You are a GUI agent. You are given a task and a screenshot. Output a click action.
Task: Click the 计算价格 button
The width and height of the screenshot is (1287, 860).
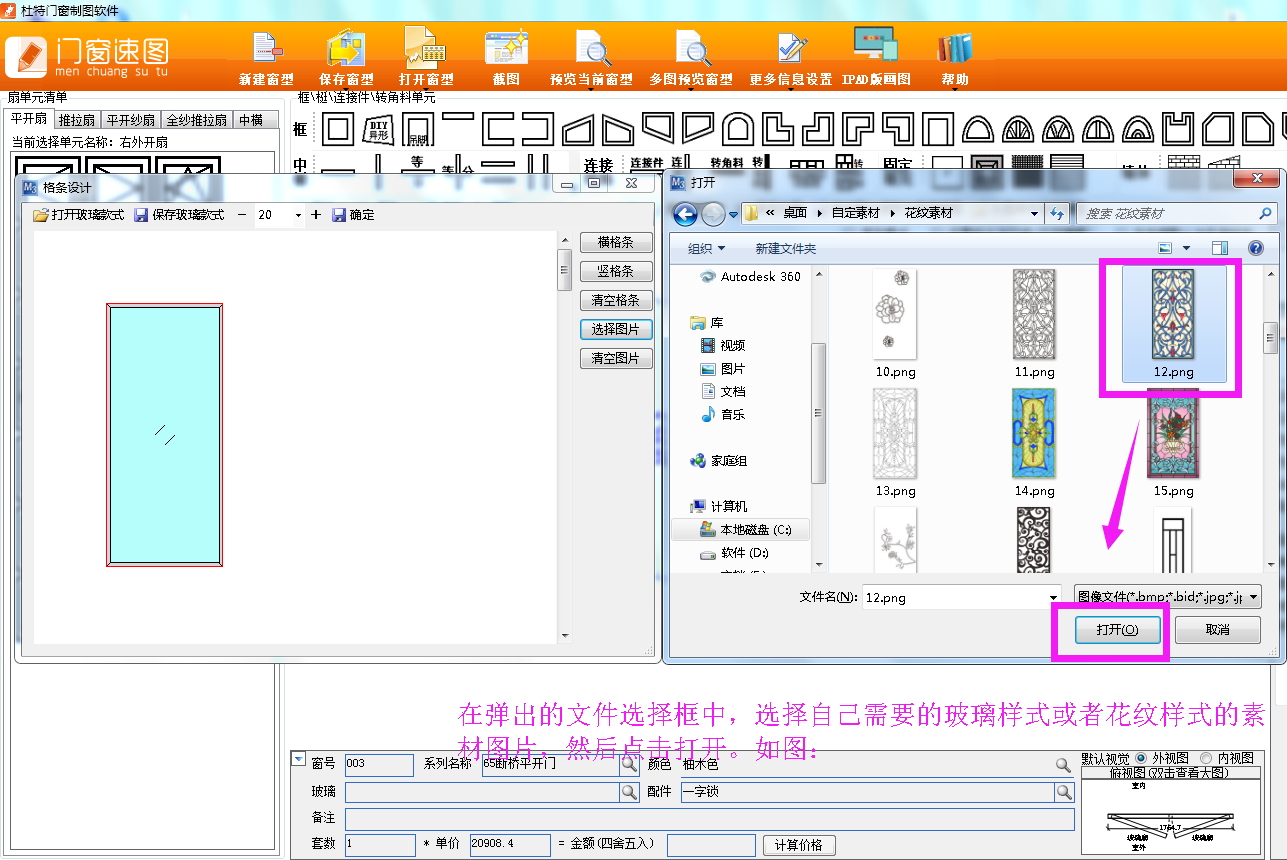[x=798, y=845]
